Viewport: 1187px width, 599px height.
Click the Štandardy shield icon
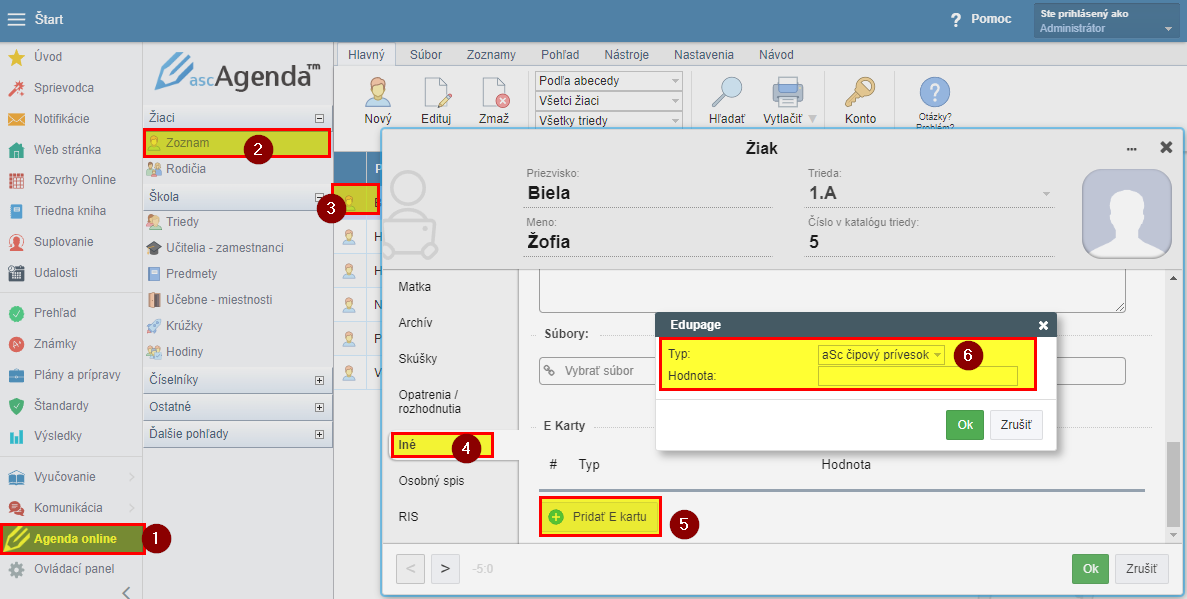[x=16, y=406]
